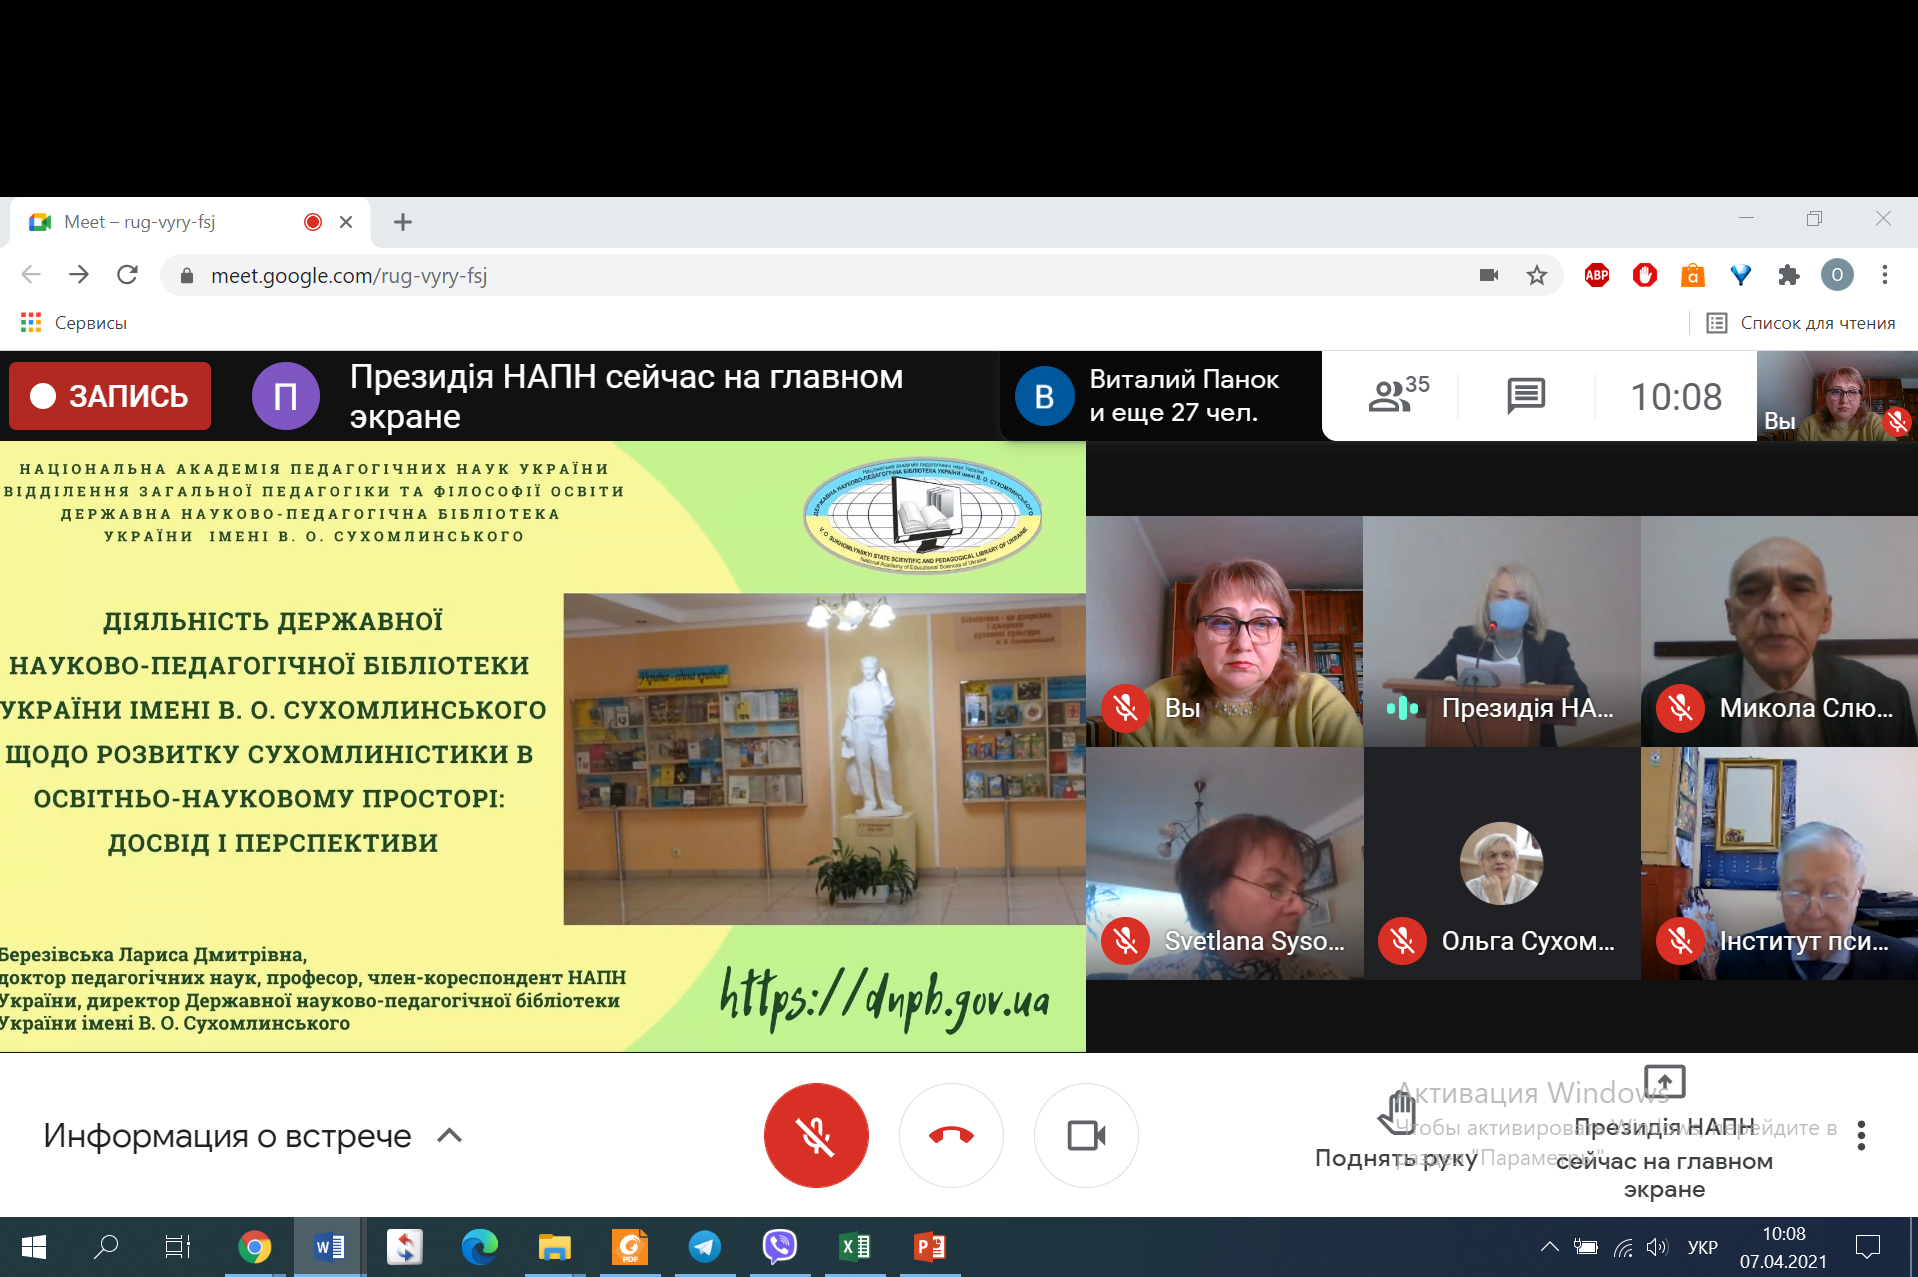Viewport: 1918px width, 1277px height.
Task: Open the Chrome three-dot menu
Action: pos(1885,275)
